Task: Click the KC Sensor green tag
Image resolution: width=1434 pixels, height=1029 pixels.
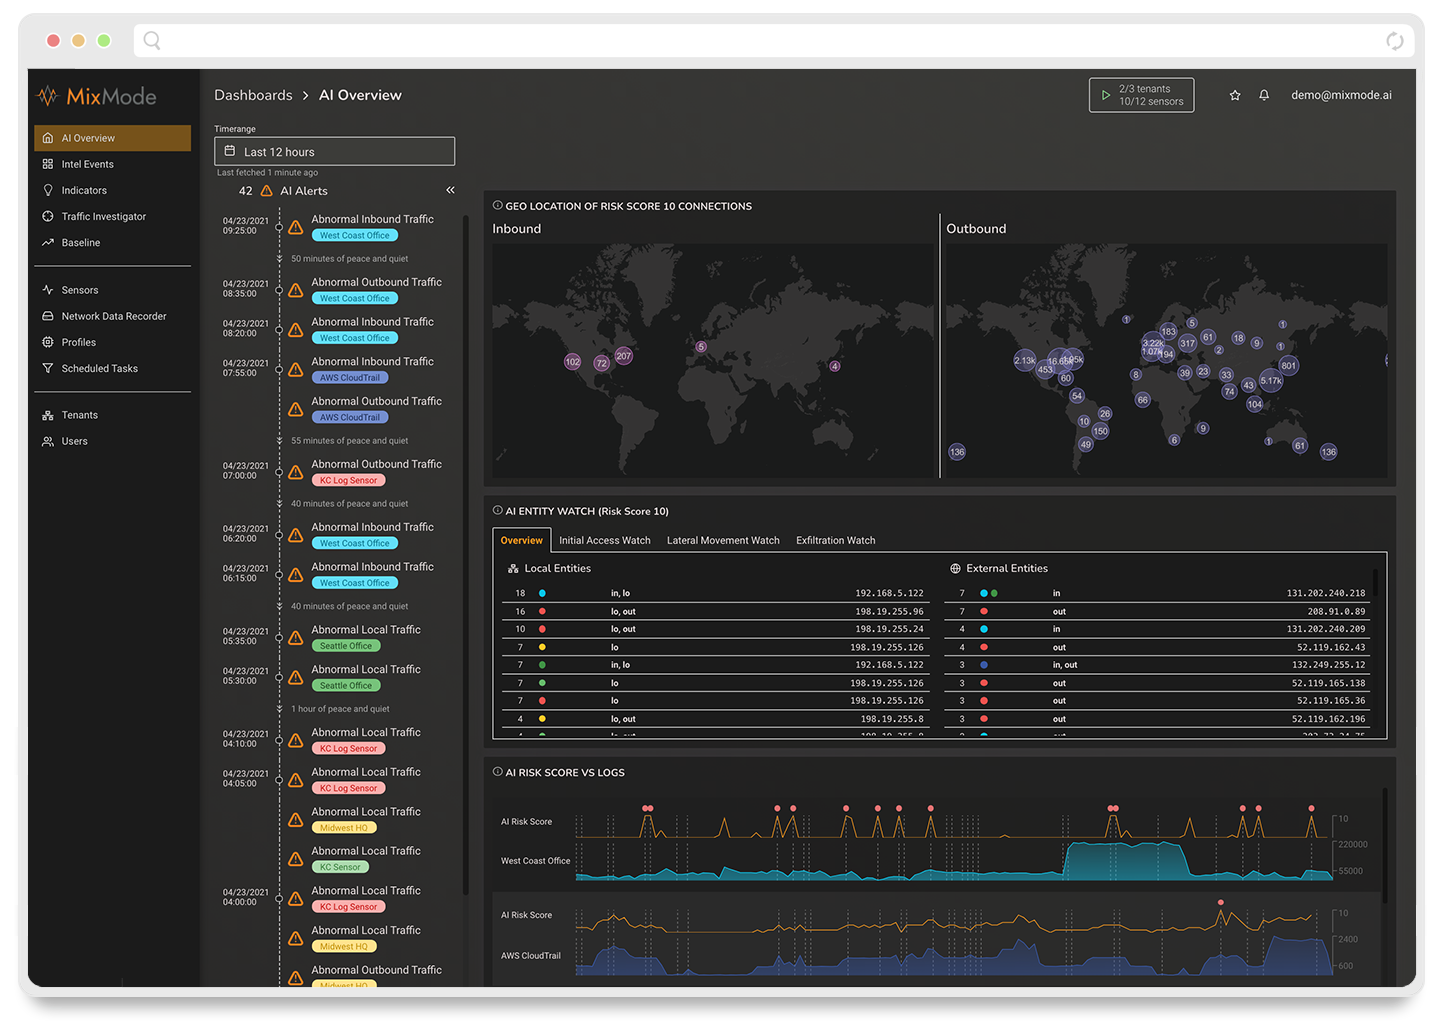Action: [x=340, y=867]
